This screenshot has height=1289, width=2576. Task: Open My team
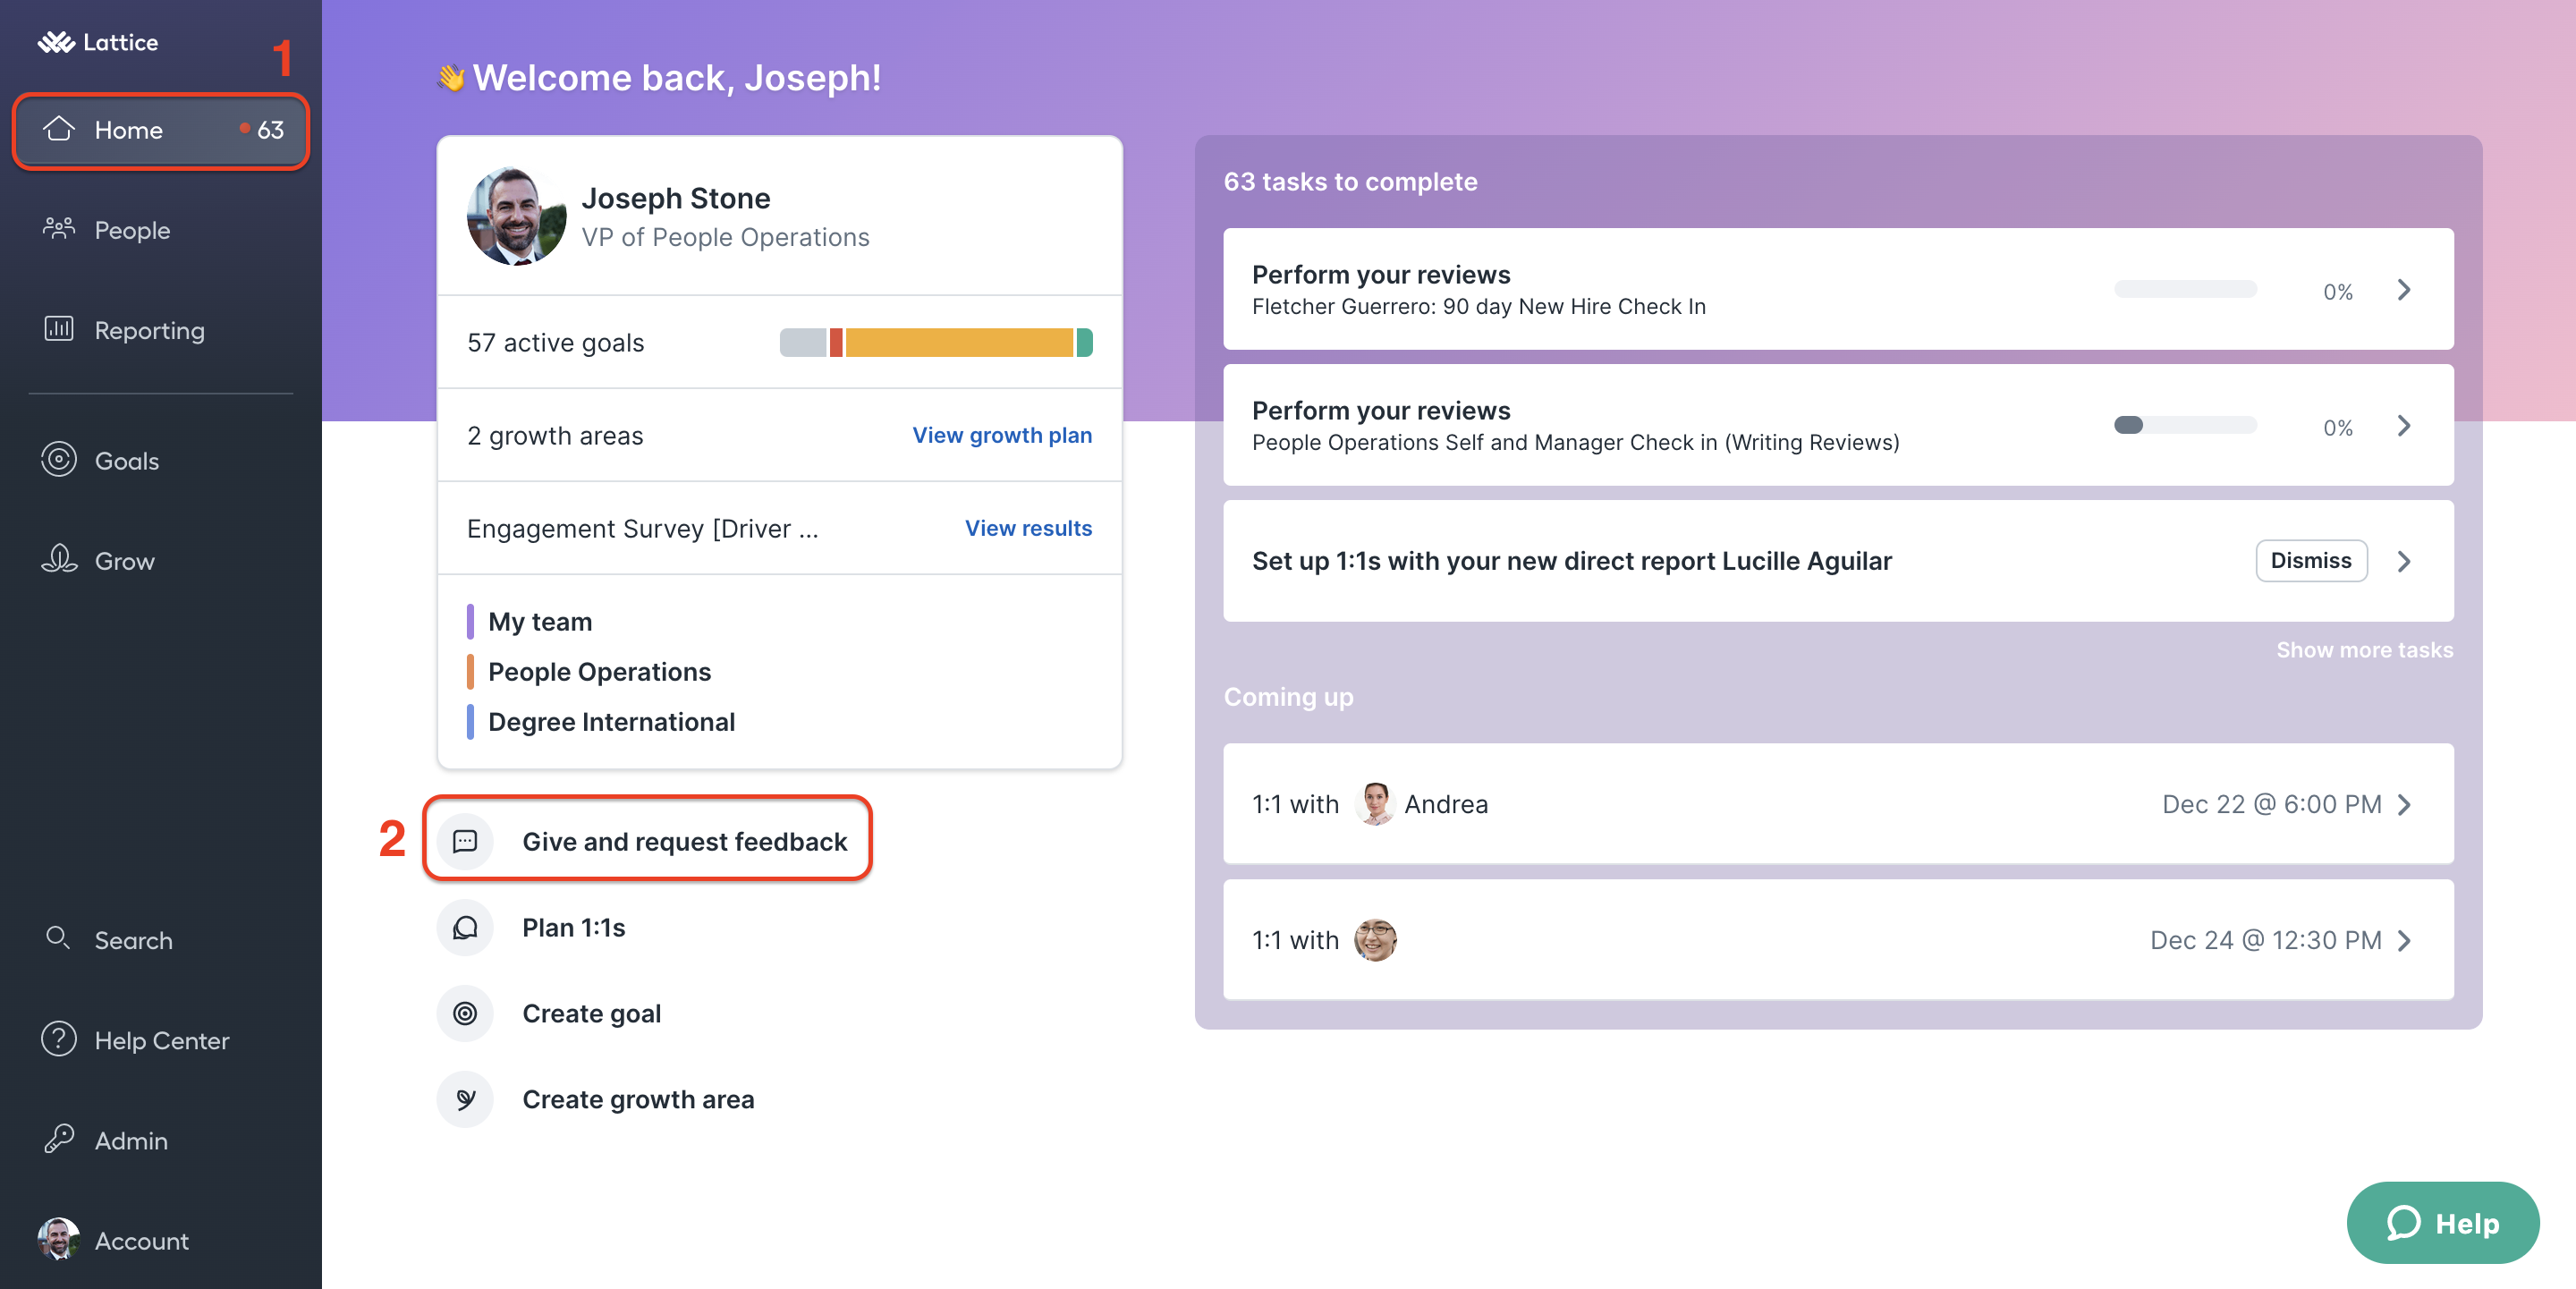point(540,621)
